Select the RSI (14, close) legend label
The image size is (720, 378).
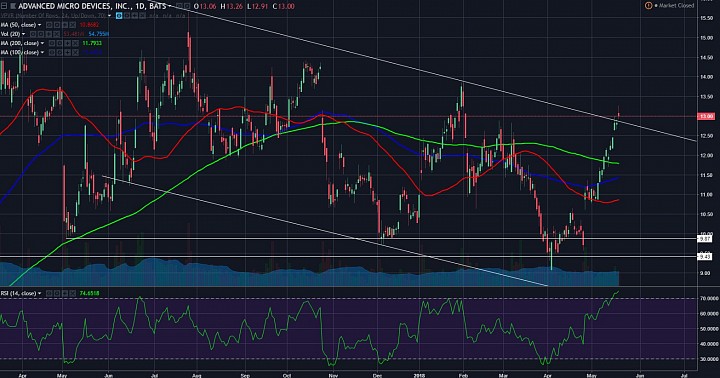click(18, 293)
